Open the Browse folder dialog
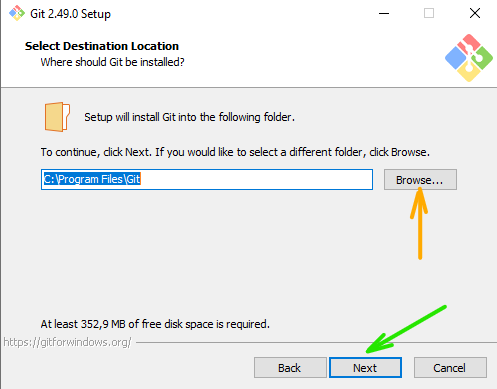Viewport: 497px width, 389px height. pyautogui.click(x=420, y=180)
